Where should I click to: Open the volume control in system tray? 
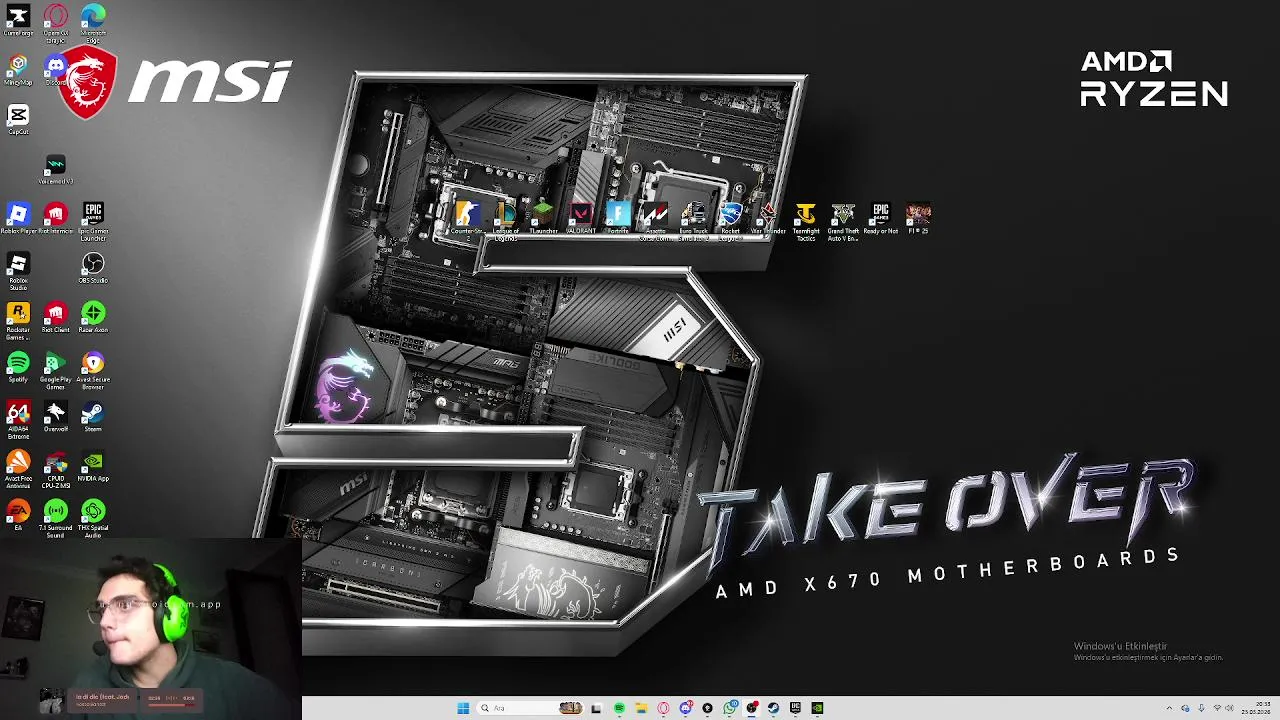pos(1230,708)
